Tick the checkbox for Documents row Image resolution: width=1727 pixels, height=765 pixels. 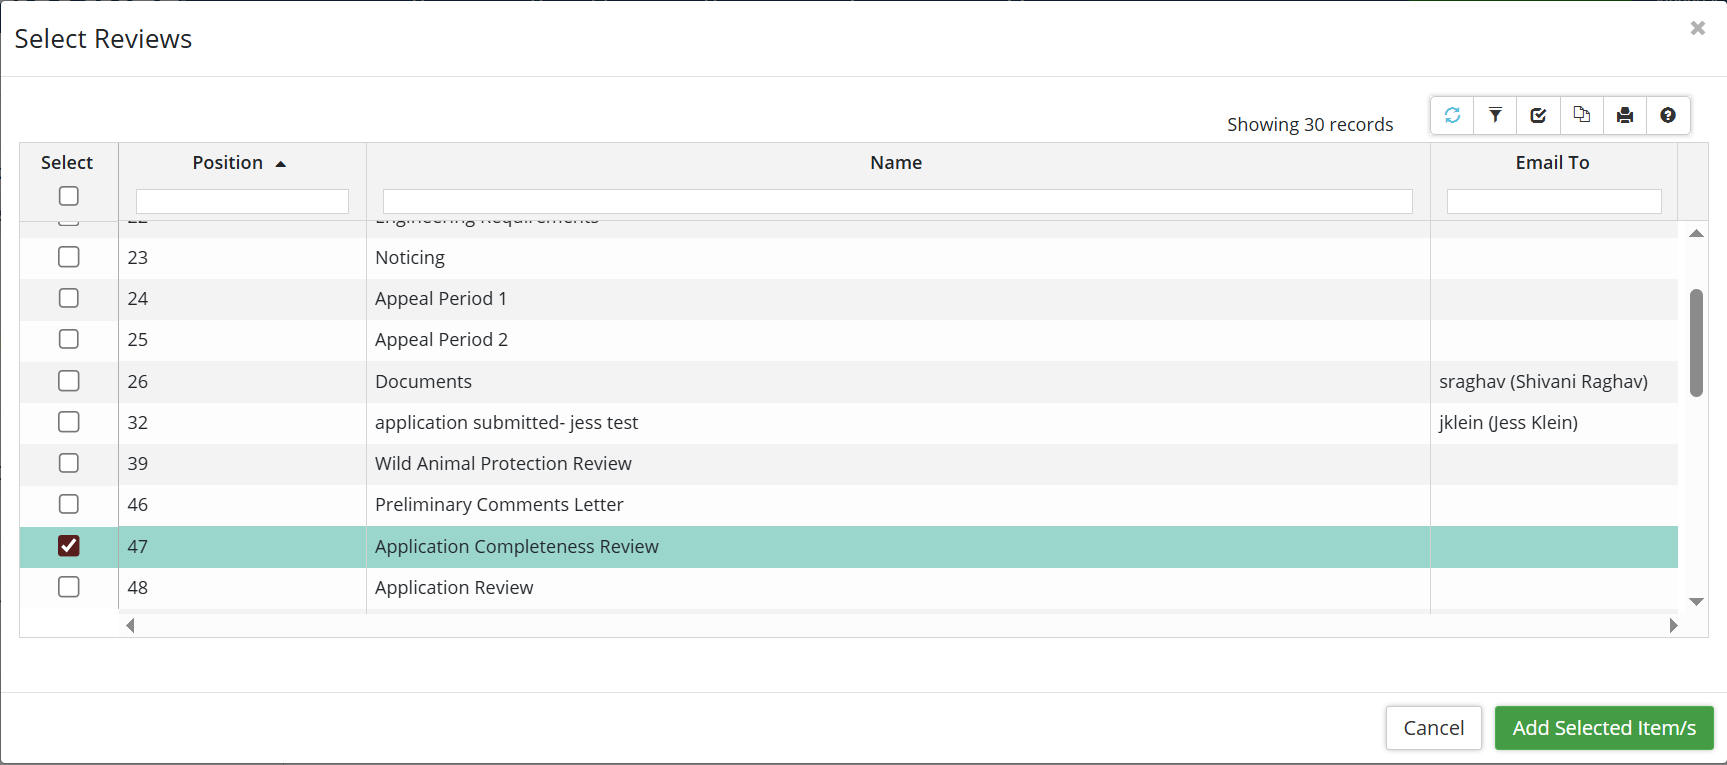click(69, 381)
